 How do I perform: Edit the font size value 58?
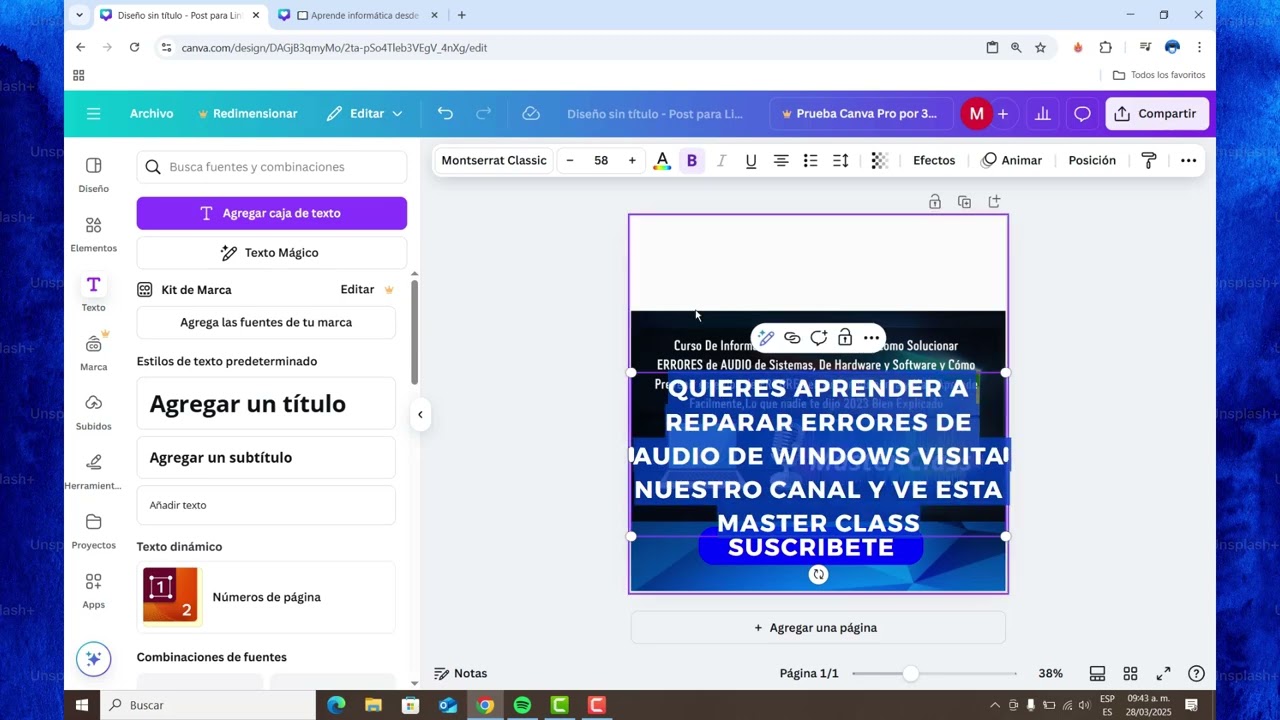point(601,161)
